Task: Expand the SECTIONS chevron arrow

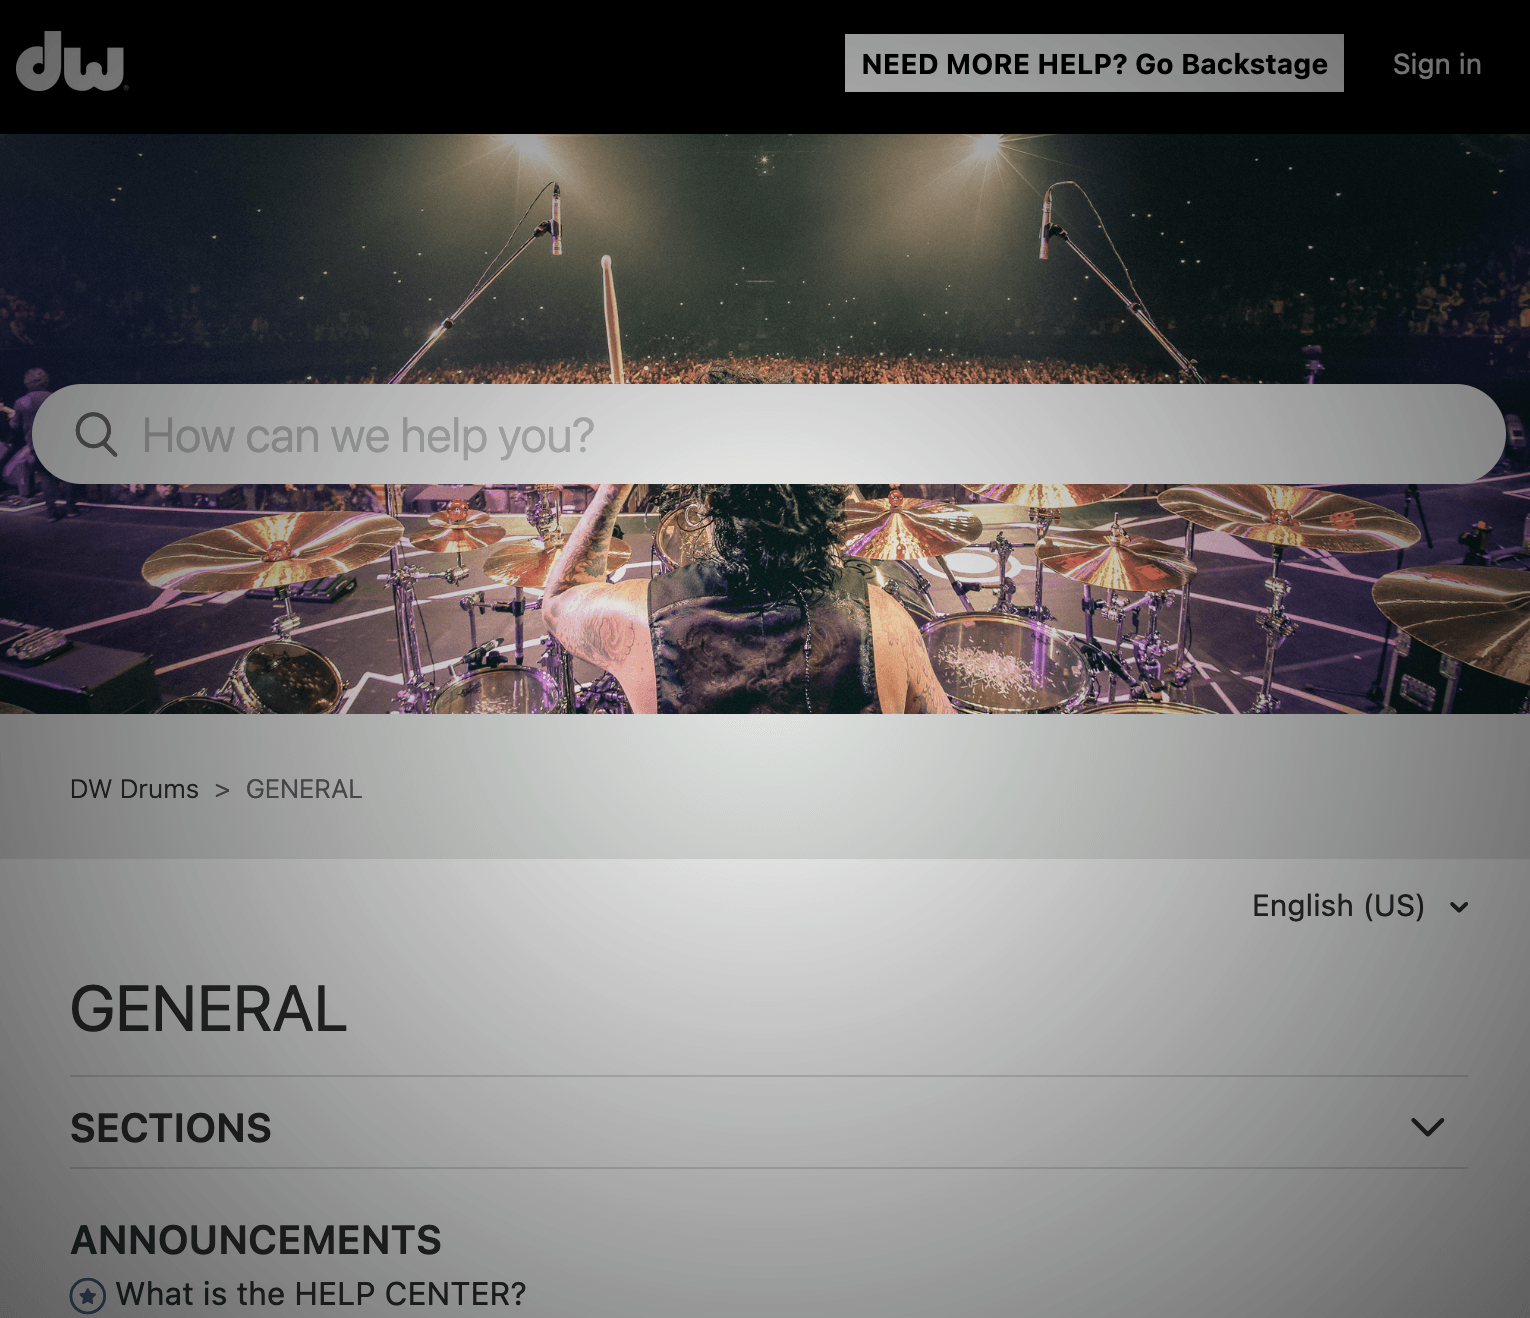Action: pyautogui.click(x=1427, y=1127)
